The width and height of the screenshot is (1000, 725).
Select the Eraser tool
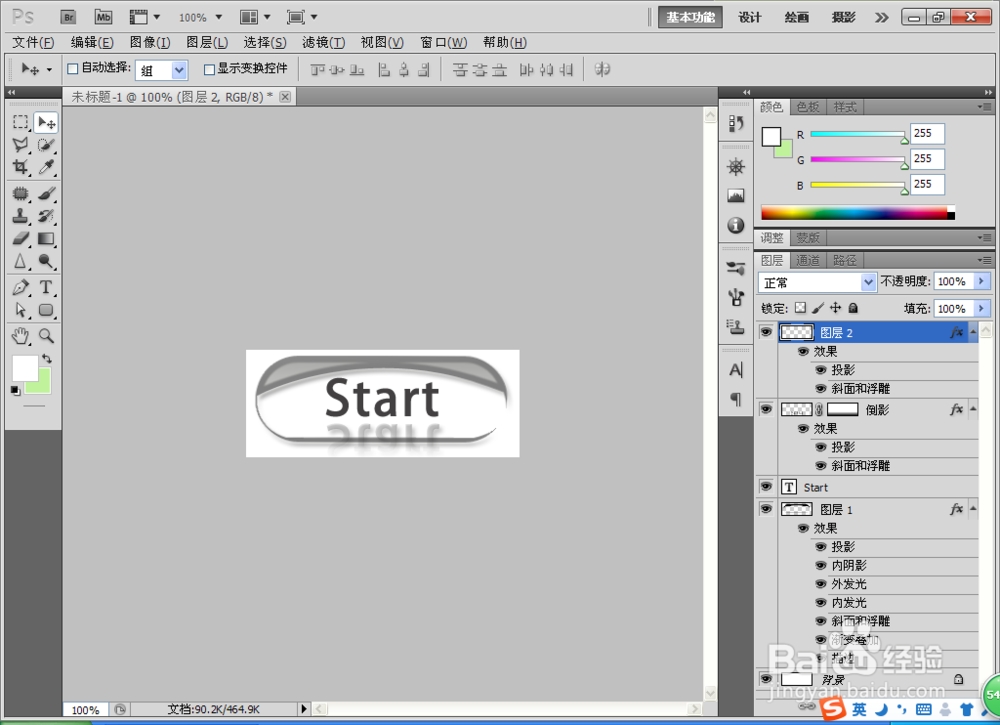pos(20,238)
